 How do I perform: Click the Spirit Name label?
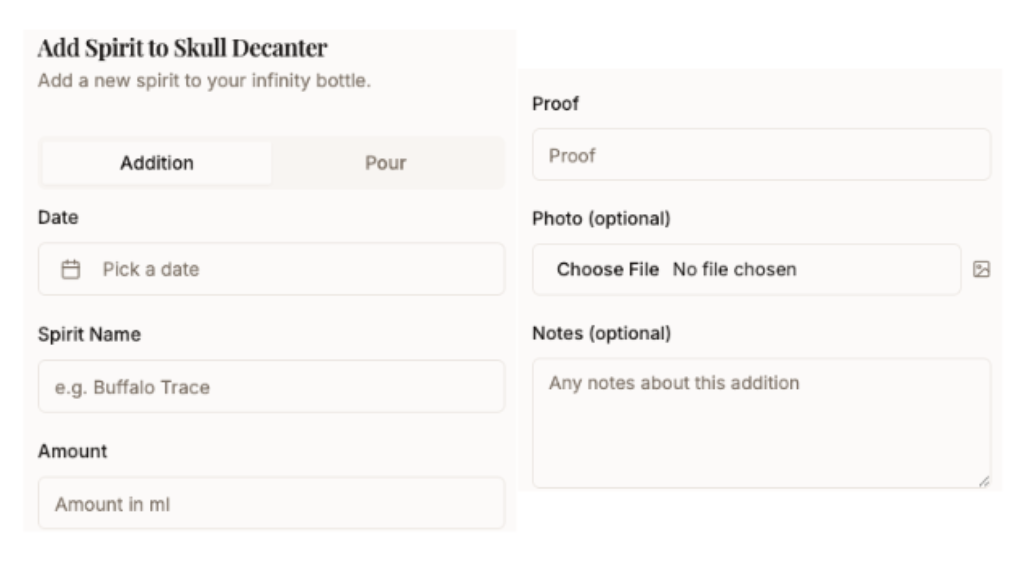(x=89, y=334)
